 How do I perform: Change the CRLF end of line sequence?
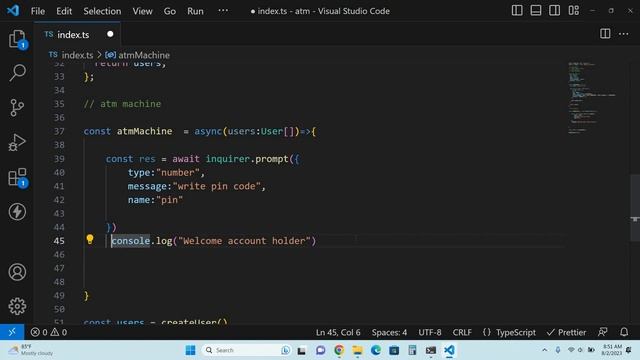click(x=462, y=332)
